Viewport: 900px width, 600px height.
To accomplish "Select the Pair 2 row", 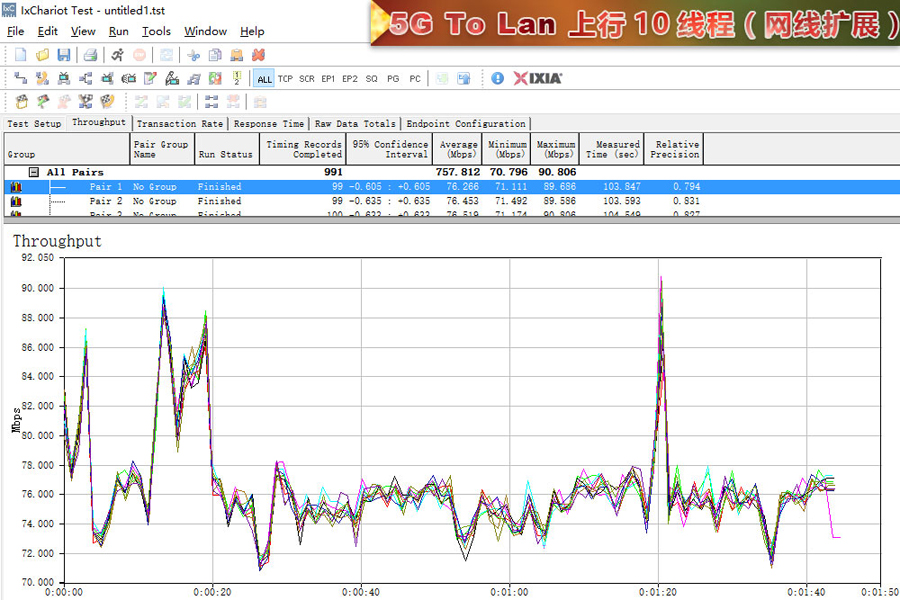I will tap(105, 201).
